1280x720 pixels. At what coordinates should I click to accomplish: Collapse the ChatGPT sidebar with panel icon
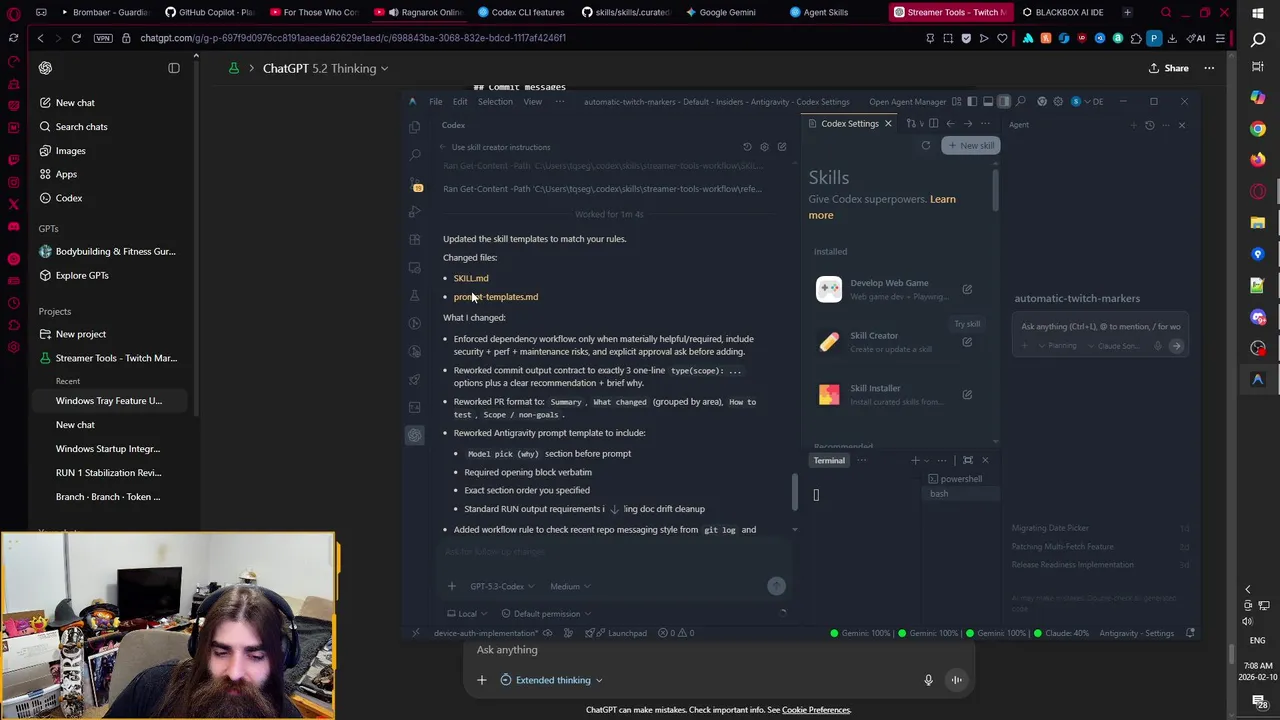tap(174, 68)
